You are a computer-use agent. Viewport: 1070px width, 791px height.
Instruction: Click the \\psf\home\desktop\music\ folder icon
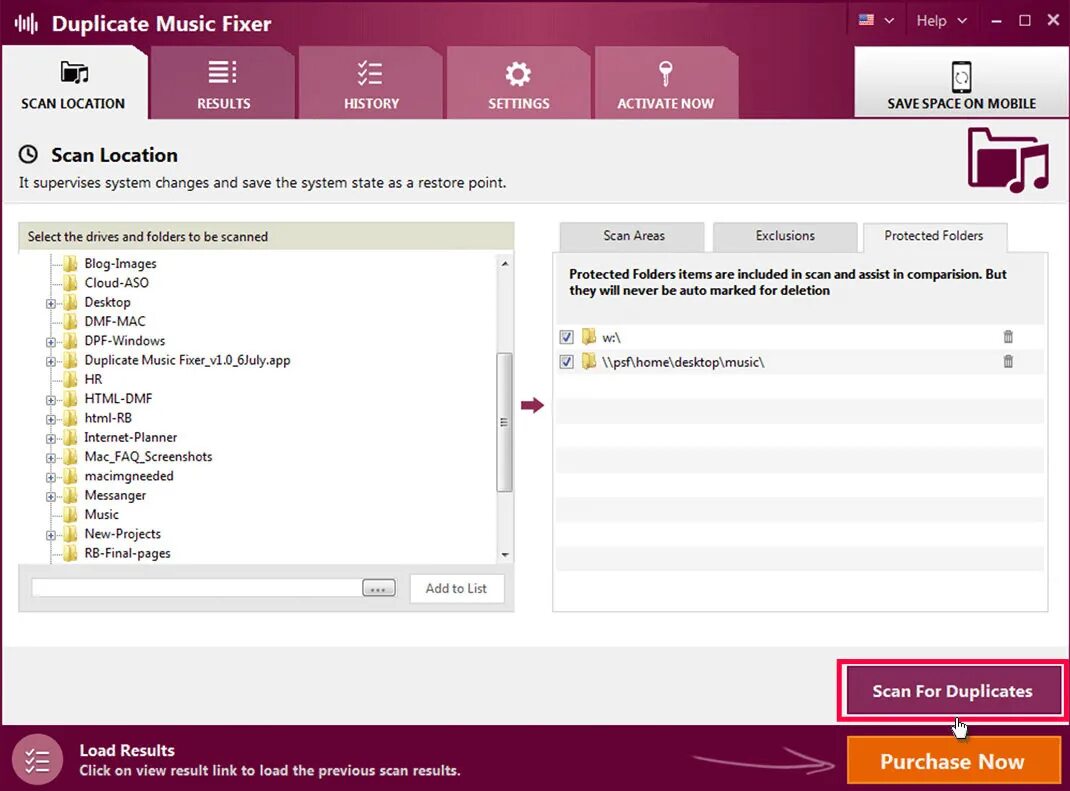[x=588, y=361]
